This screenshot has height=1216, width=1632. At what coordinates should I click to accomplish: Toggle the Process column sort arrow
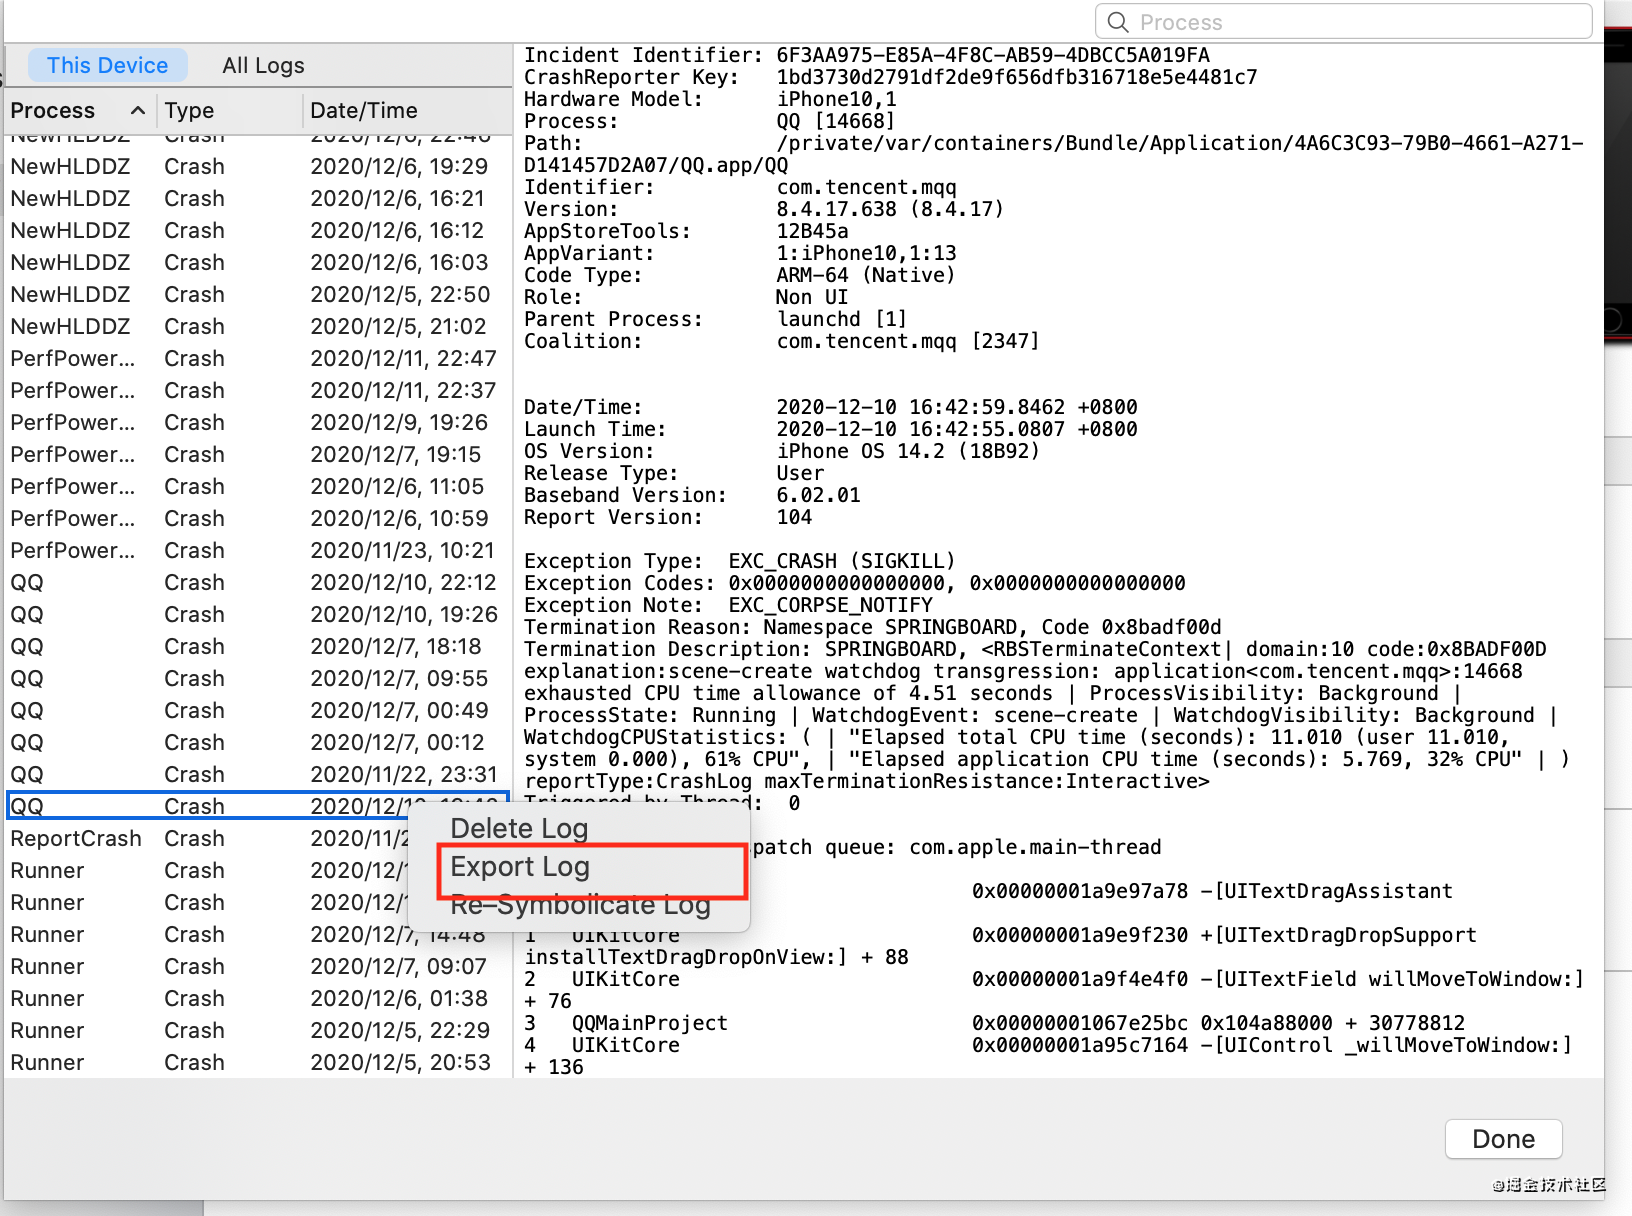tap(138, 110)
